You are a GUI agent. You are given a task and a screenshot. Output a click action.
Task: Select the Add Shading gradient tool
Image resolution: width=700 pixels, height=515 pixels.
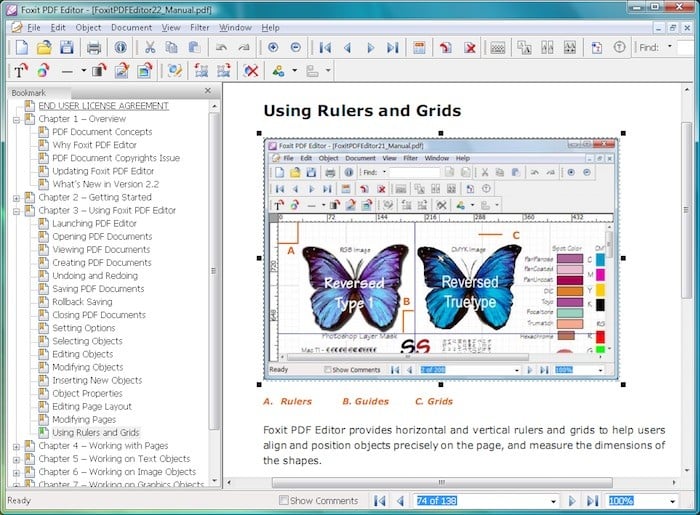coord(99,71)
